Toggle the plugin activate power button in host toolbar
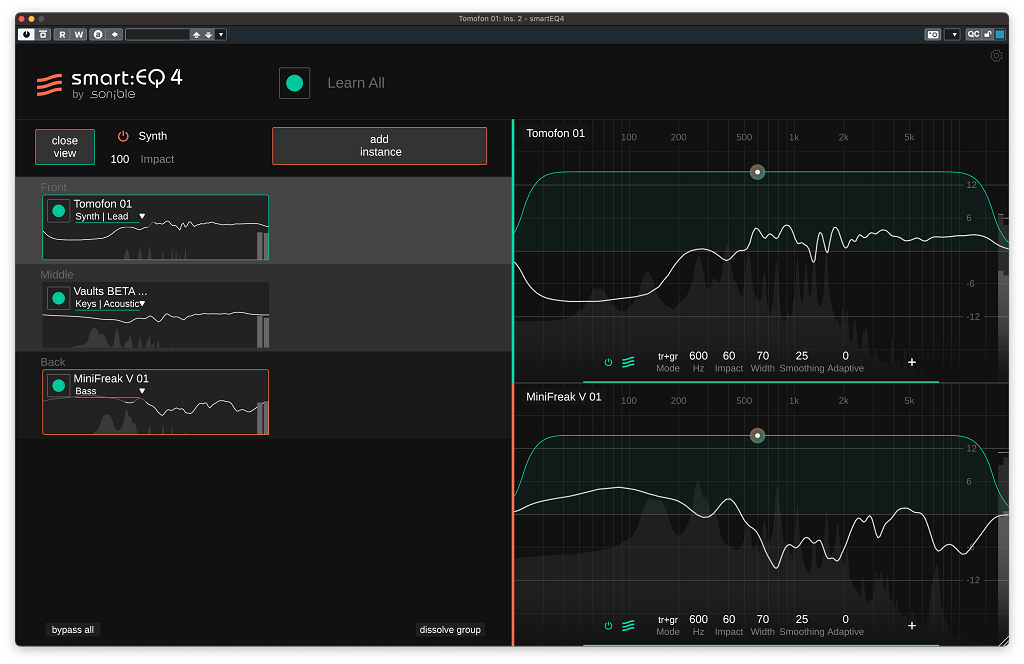 click(26, 35)
